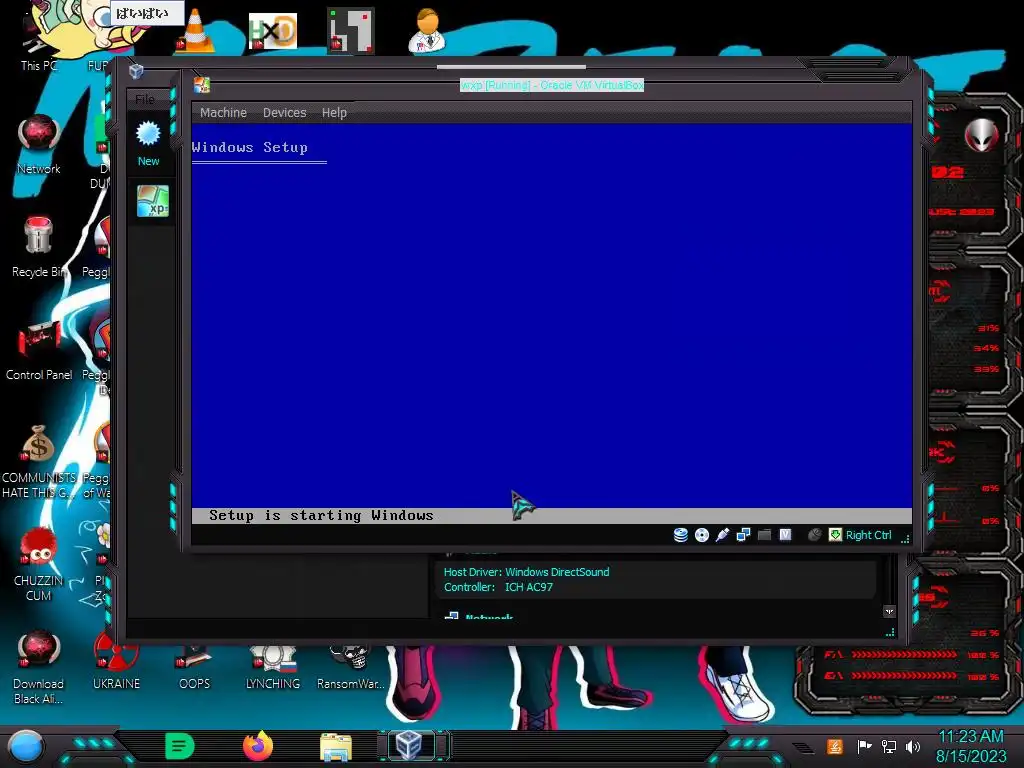
Task: Click the Controller: ICH AC97 line
Action: 498,587
